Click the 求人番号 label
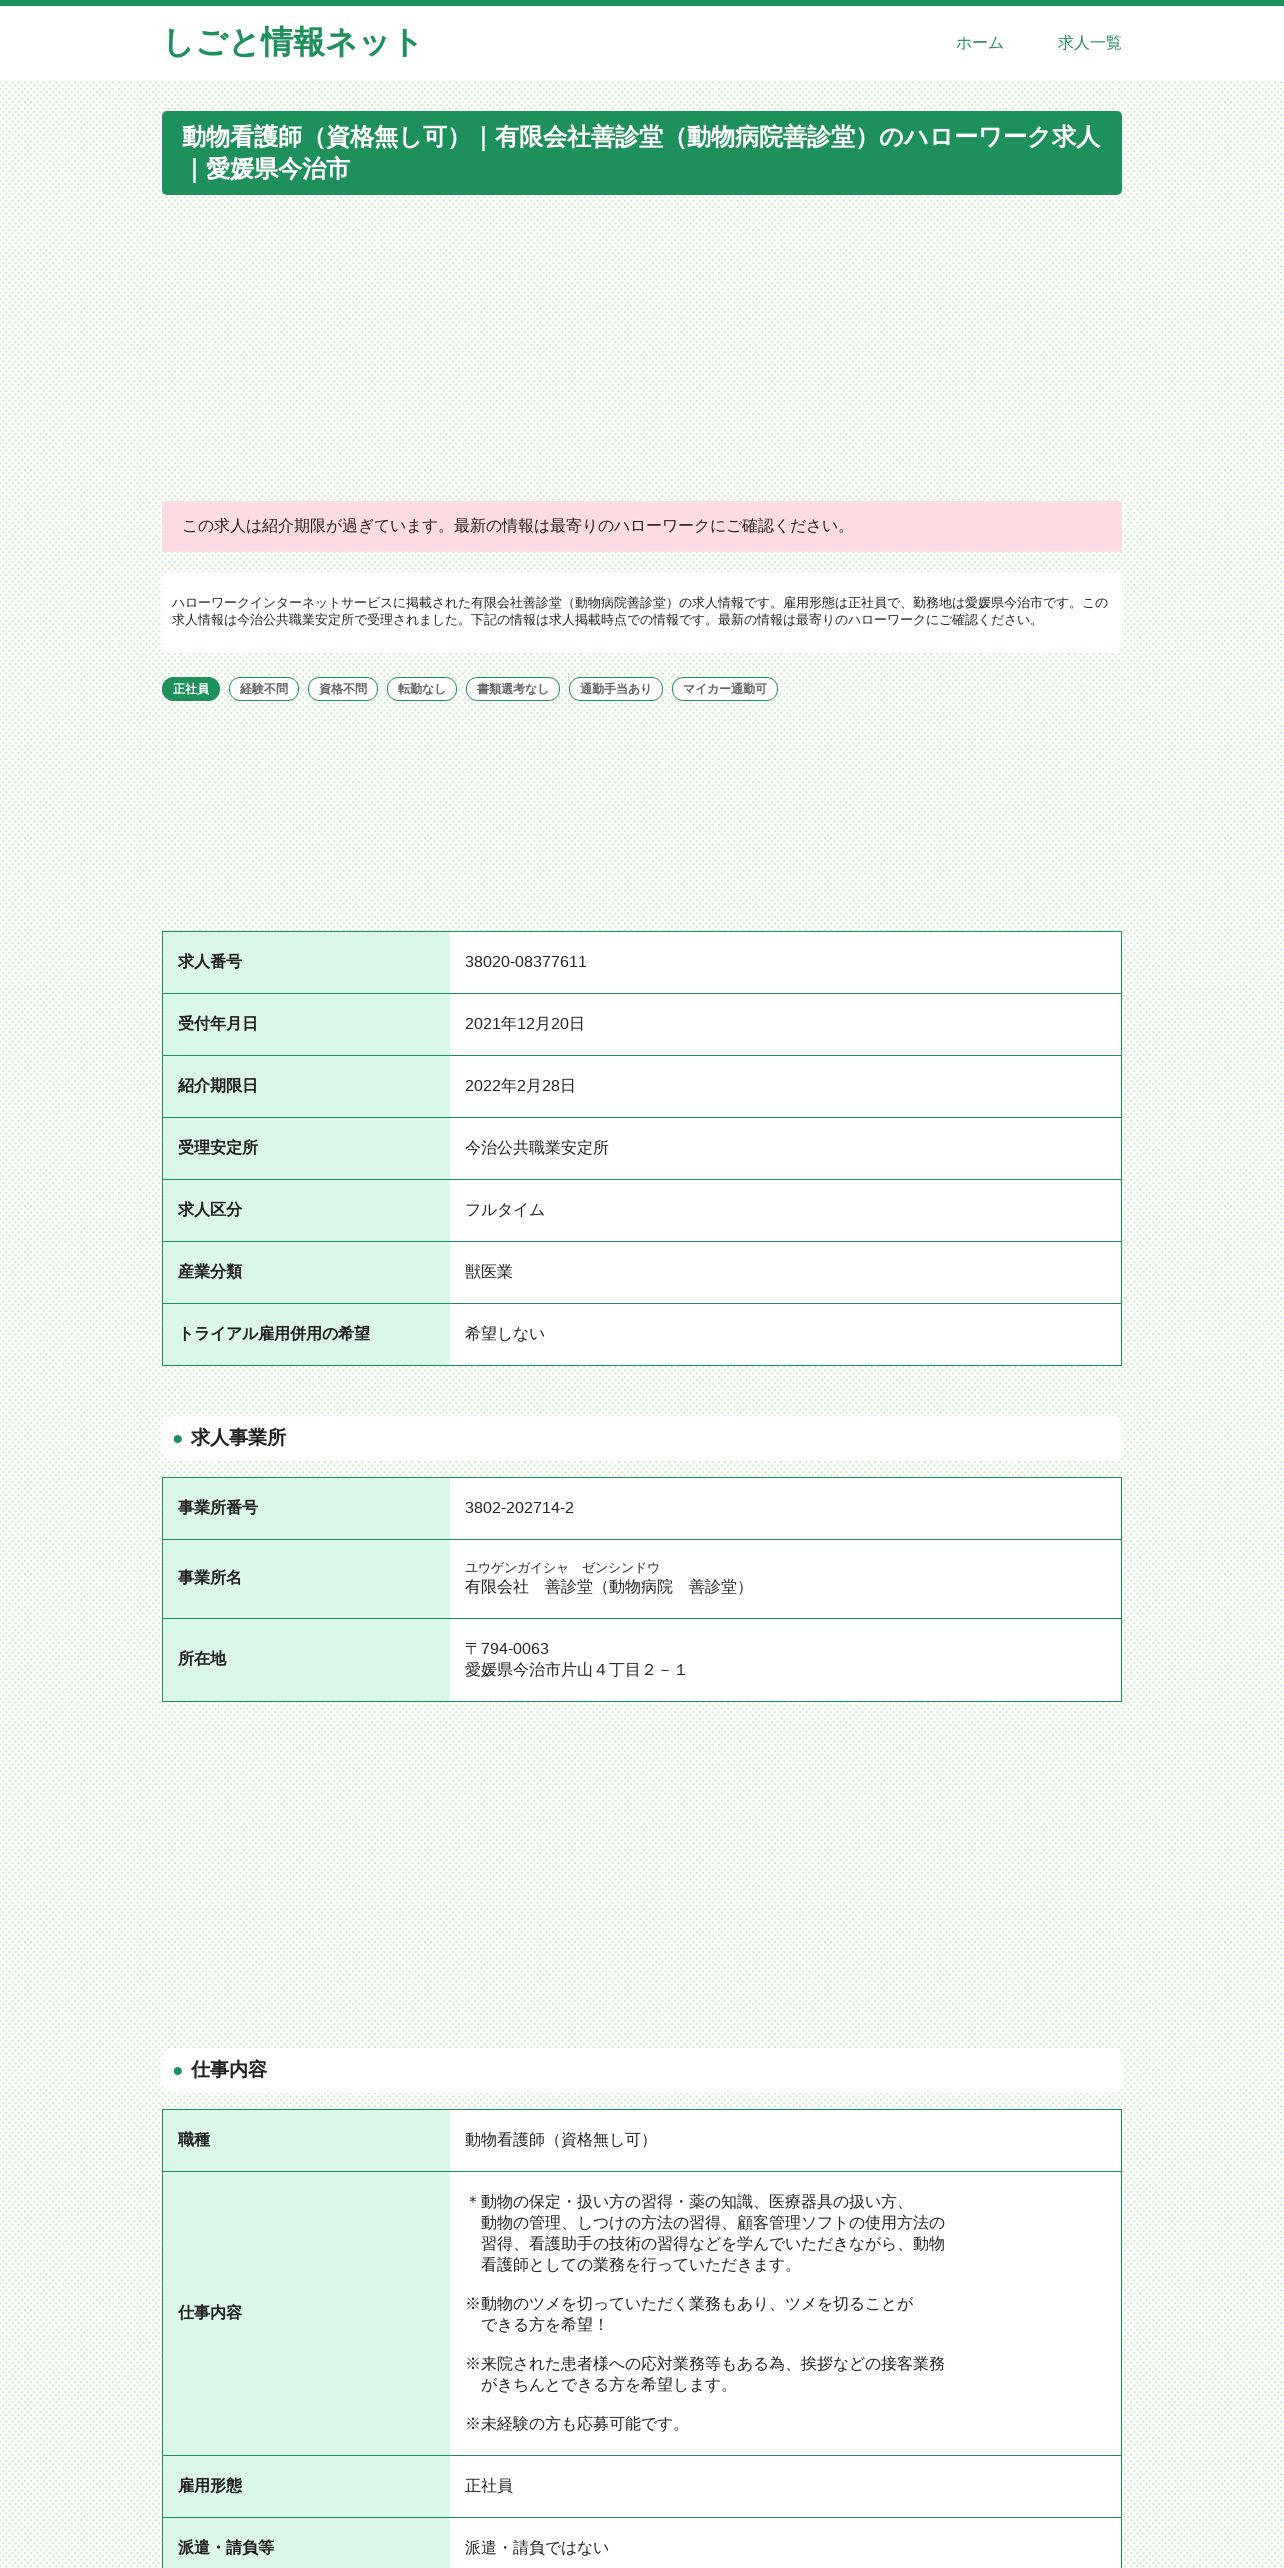 pyautogui.click(x=210, y=962)
